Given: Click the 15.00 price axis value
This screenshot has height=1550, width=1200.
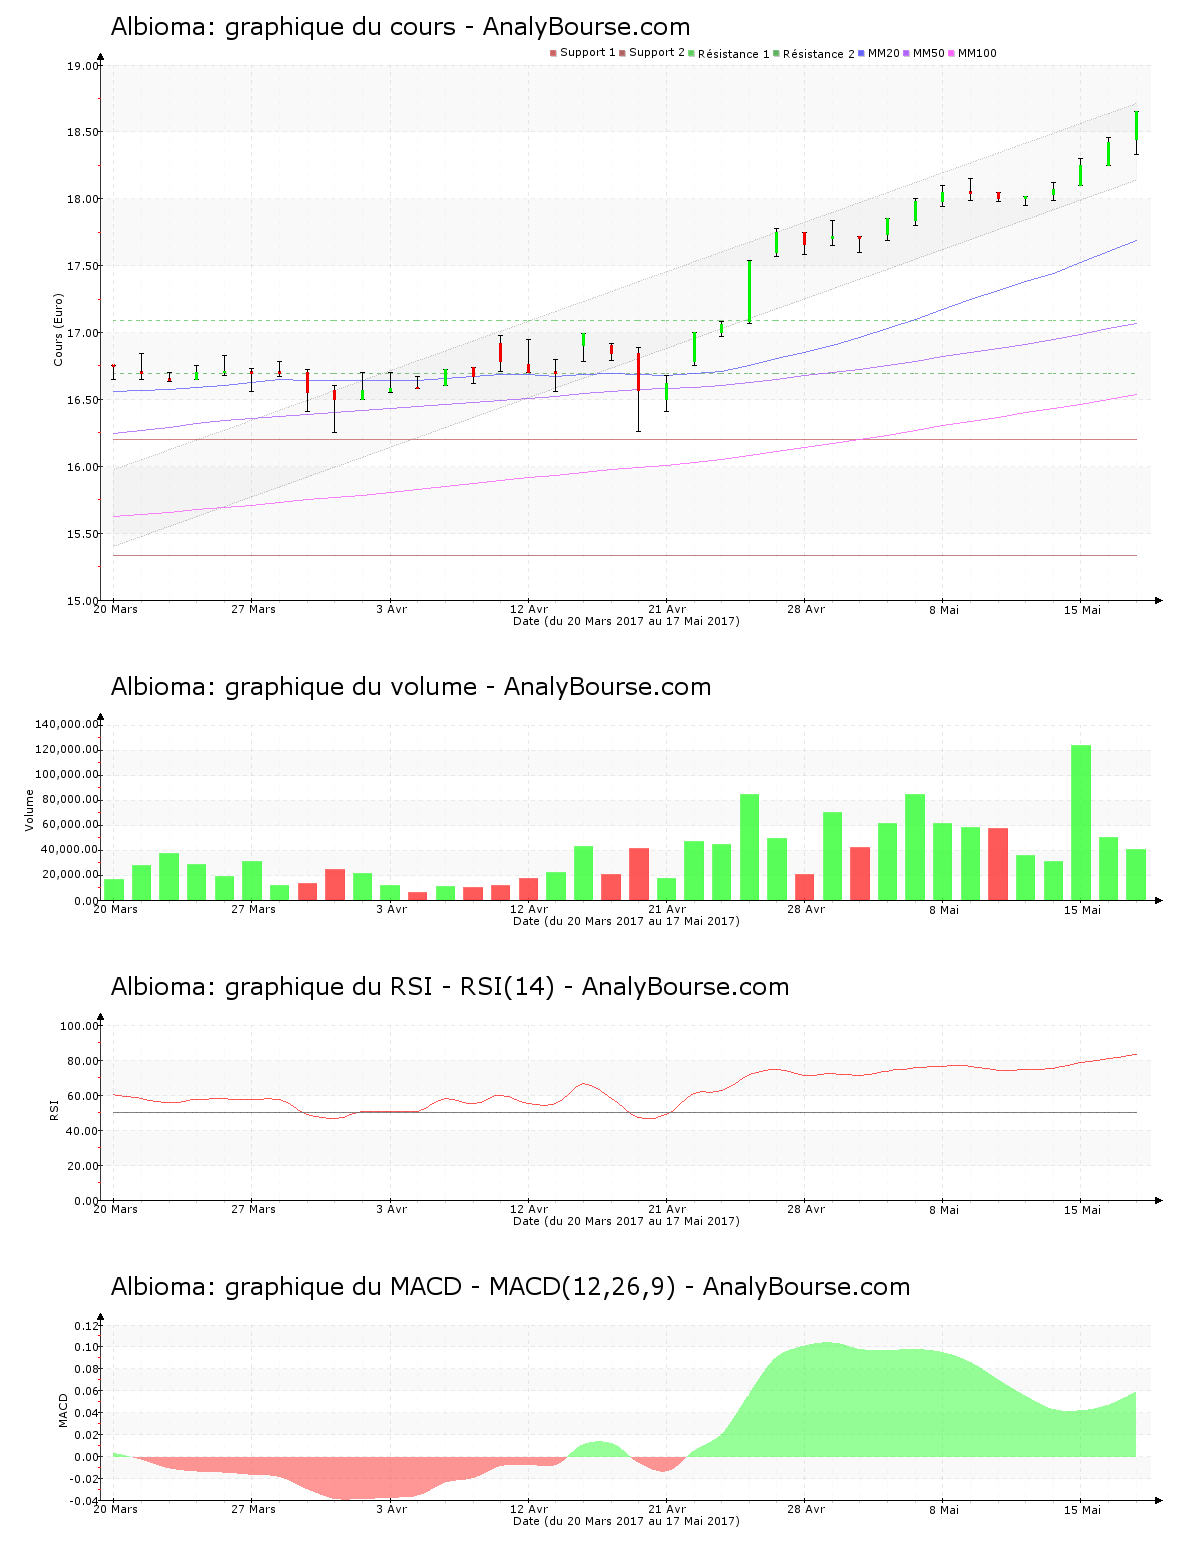Looking at the screenshot, I should 82,601.
